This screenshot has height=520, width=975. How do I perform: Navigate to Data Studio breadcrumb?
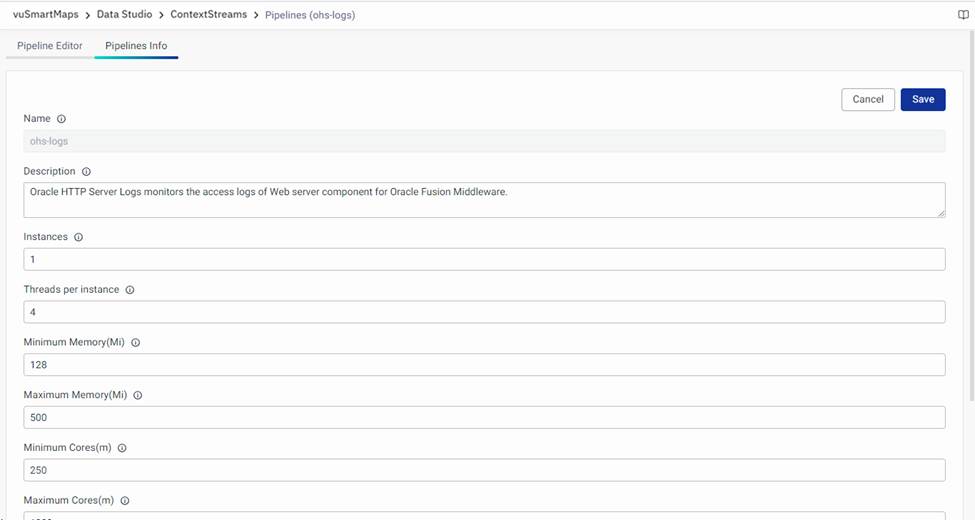coord(127,15)
